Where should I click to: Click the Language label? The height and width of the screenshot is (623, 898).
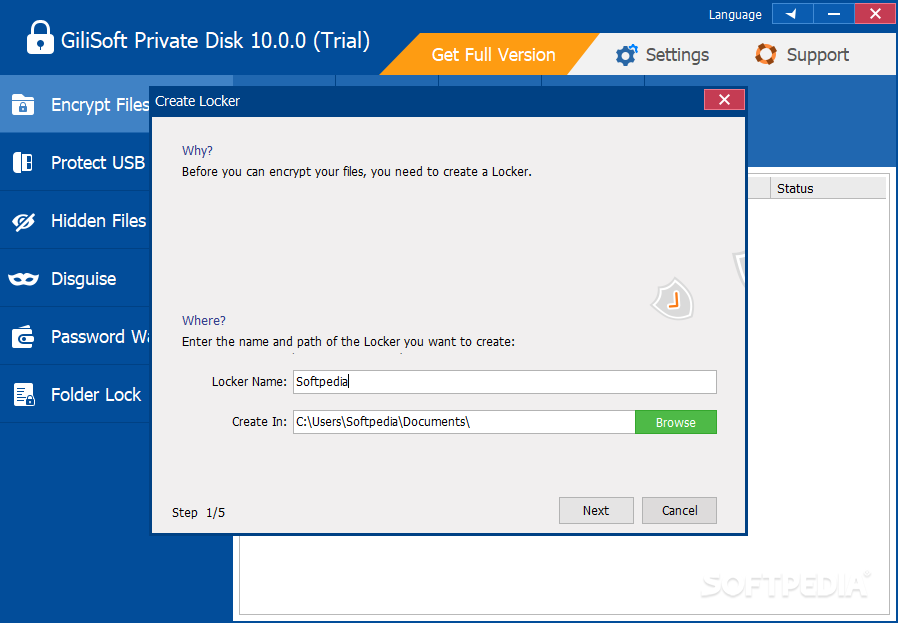pos(735,15)
